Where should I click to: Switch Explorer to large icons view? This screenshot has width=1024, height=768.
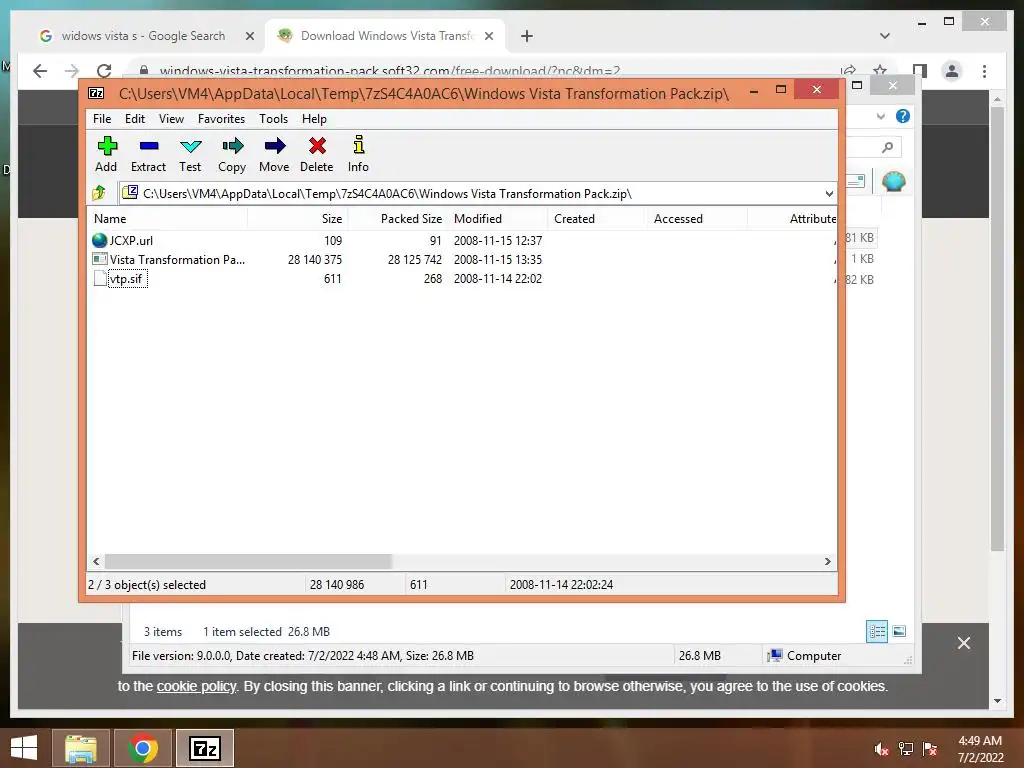(x=899, y=631)
